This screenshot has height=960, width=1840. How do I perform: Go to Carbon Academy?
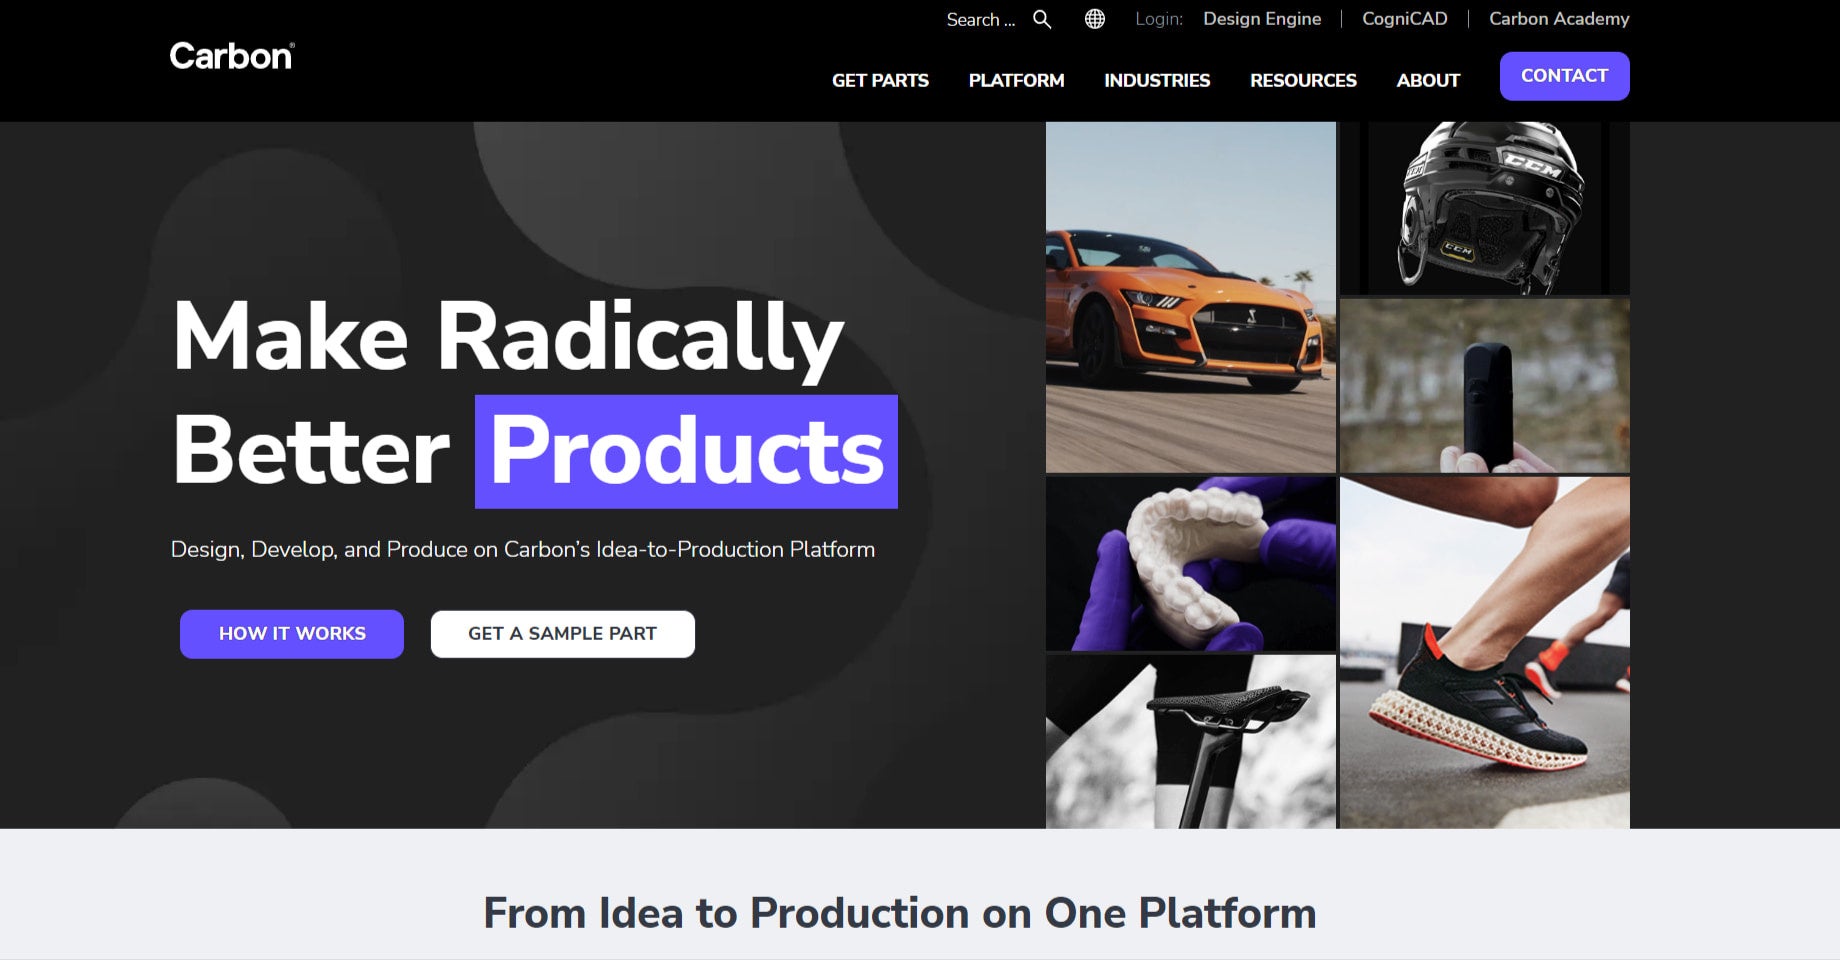click(x=1559, y=19)
